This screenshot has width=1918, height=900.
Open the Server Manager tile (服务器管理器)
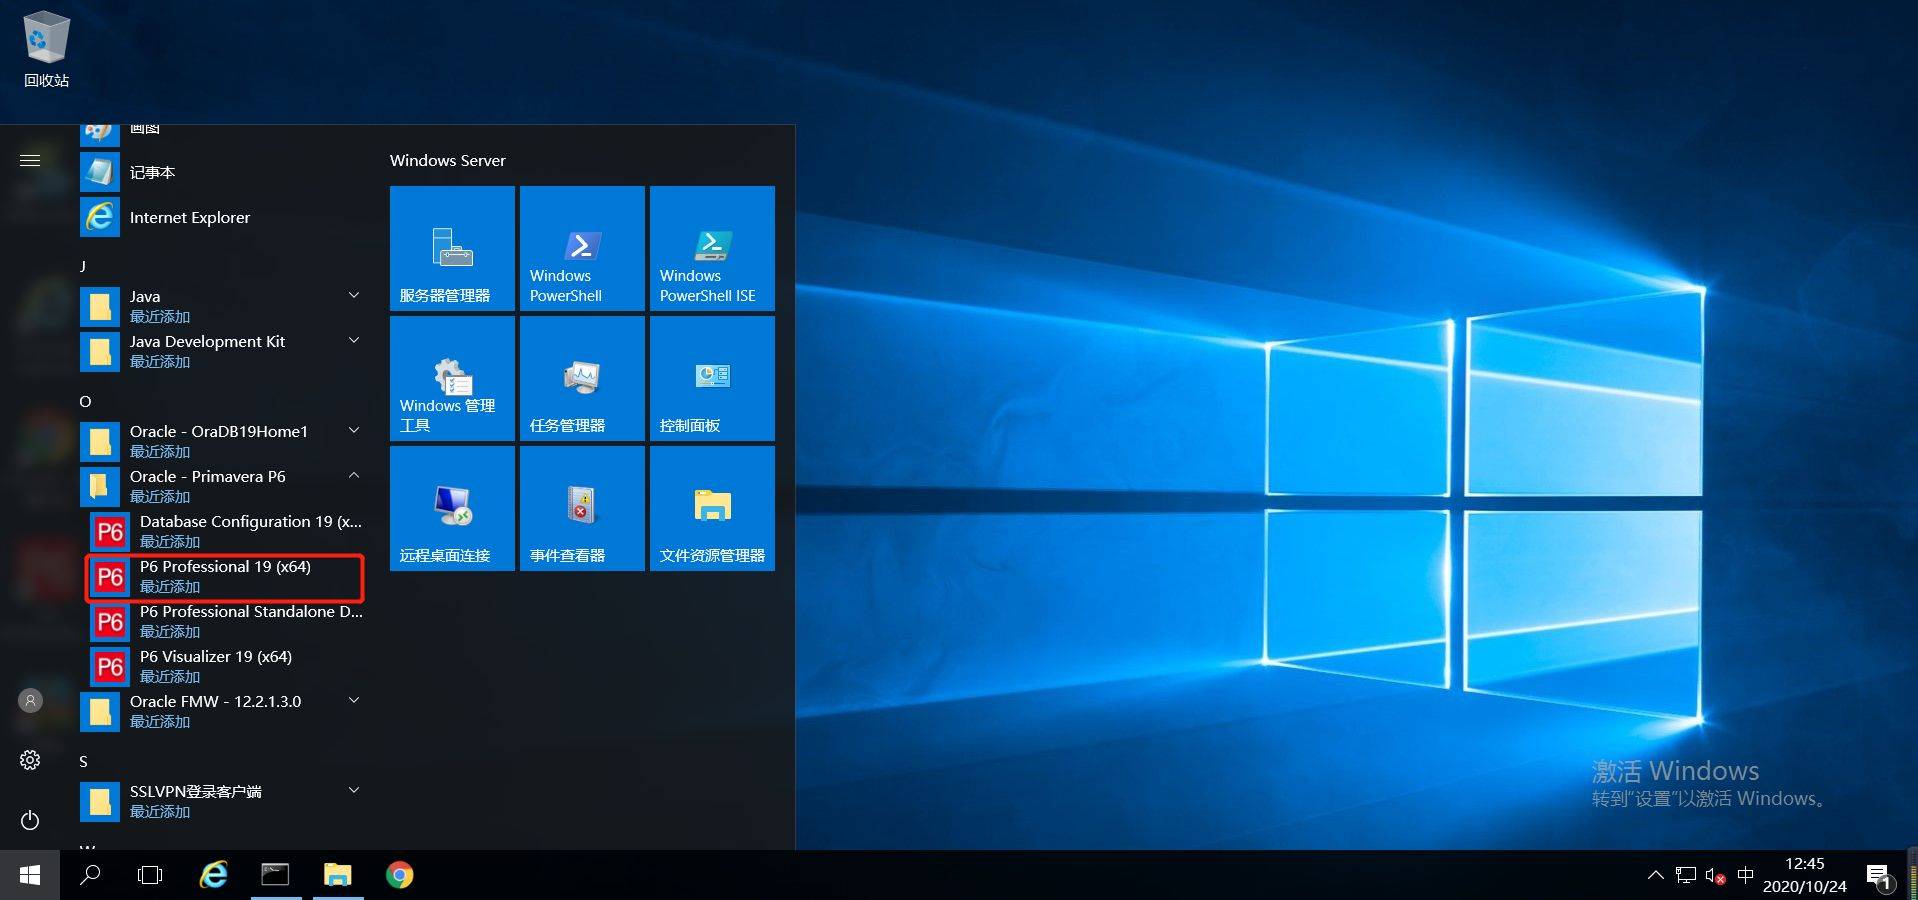coord(452,248)
